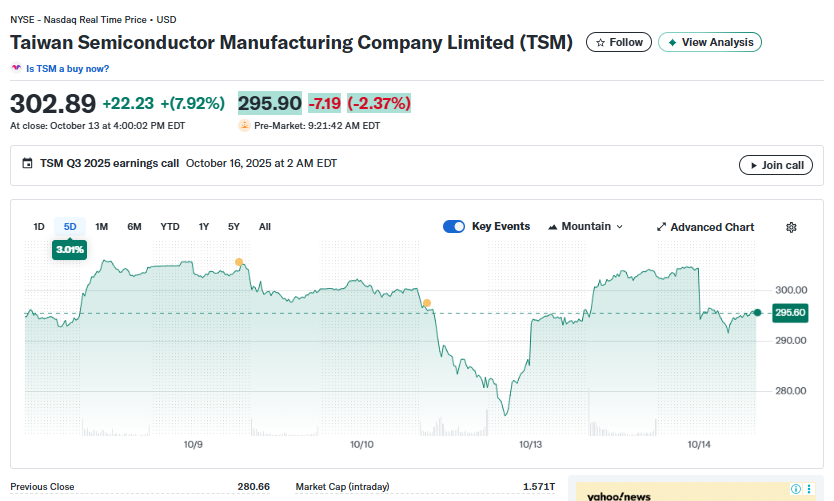Toggle the Key Events switch off
This screenshot has height=501, width=834.
click(x=454, y=226)
